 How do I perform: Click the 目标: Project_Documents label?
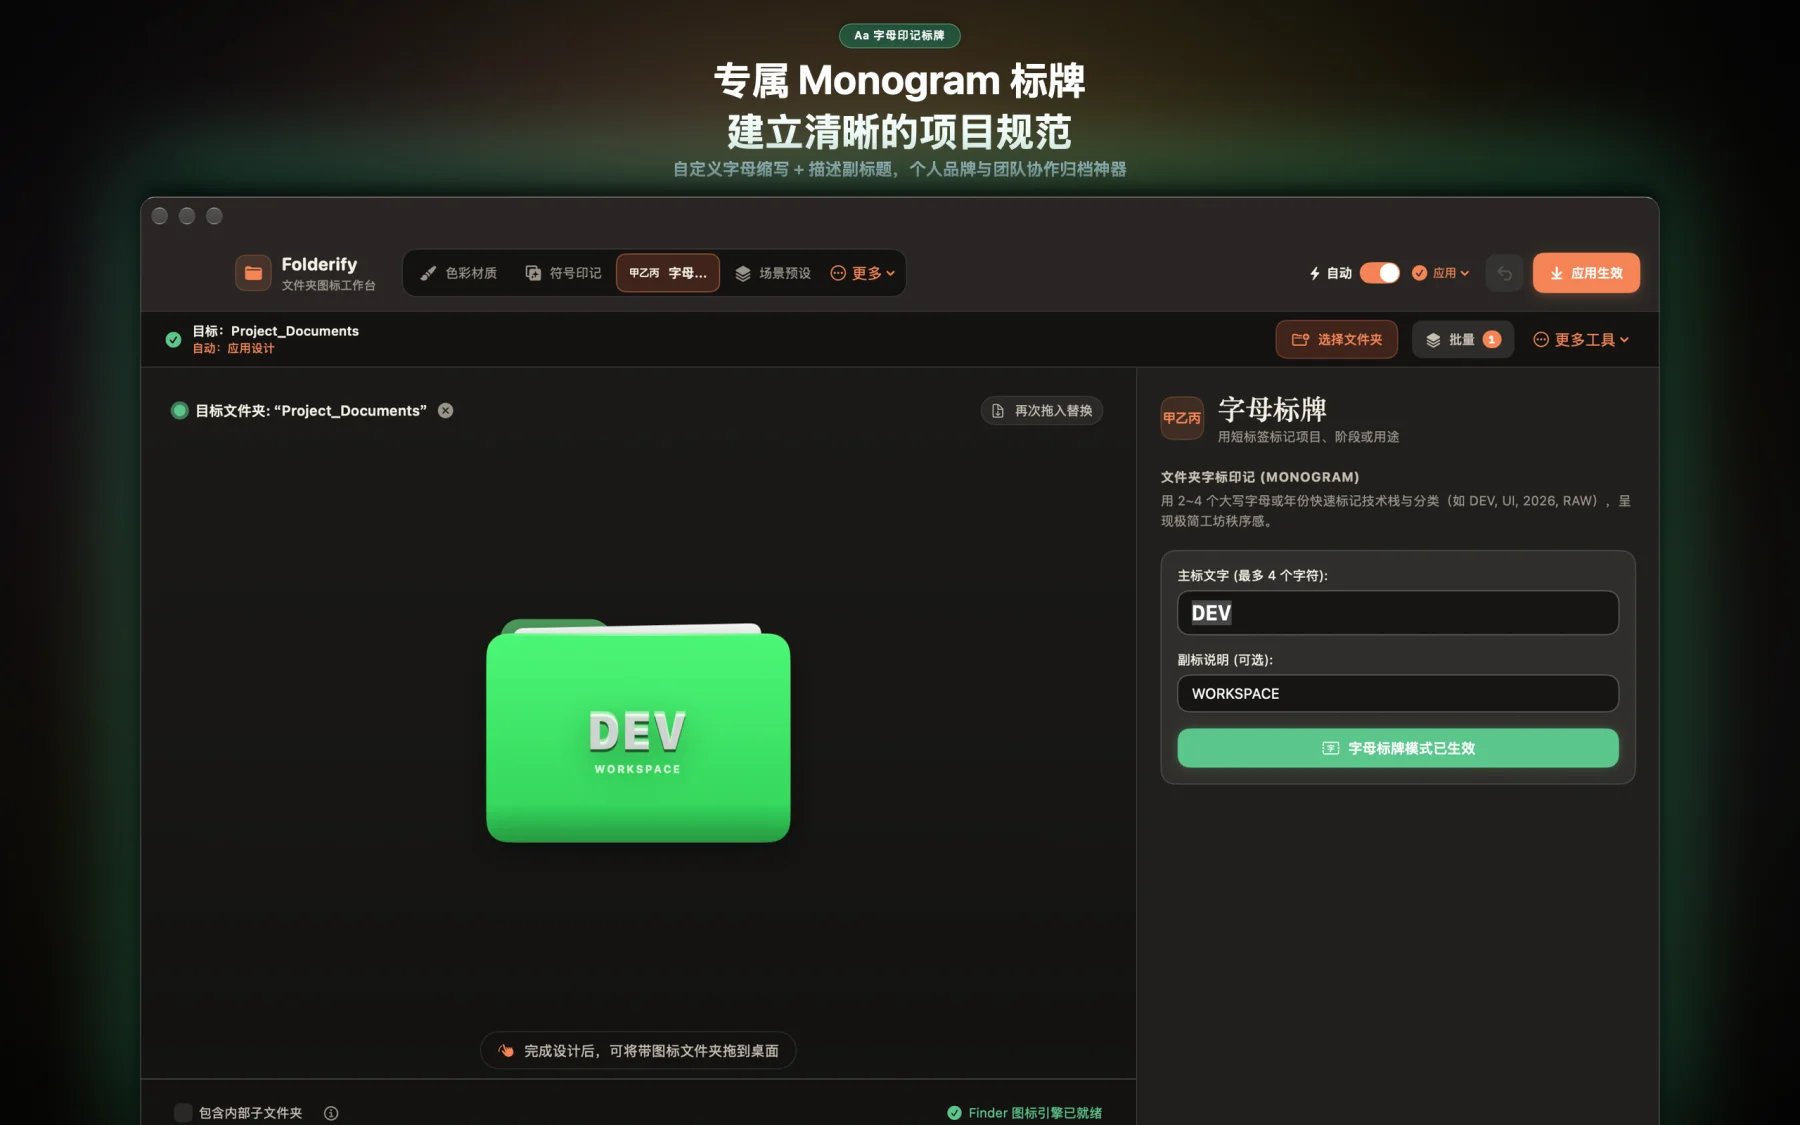pos(275,331)
